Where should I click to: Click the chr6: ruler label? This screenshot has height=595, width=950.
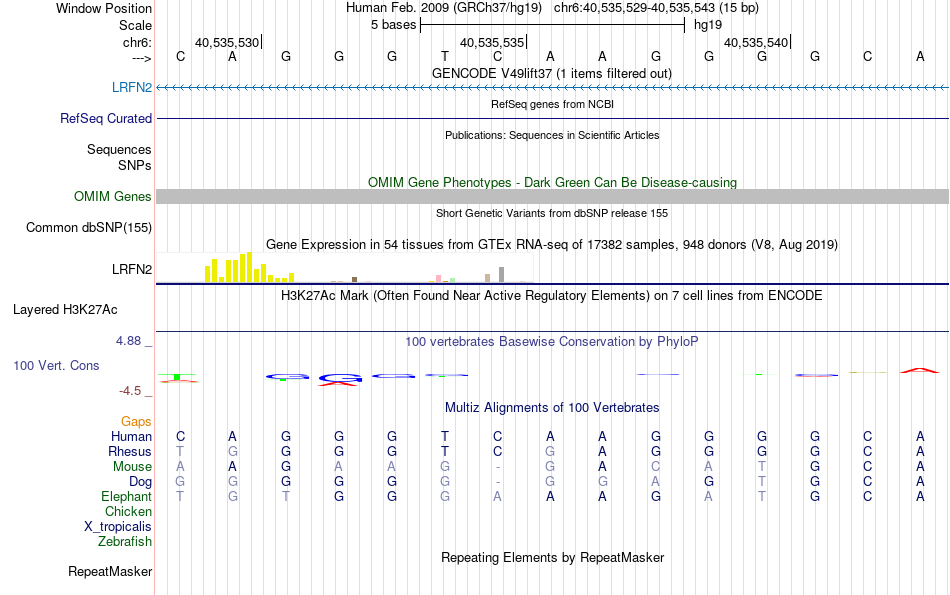[x=138, y=42]
